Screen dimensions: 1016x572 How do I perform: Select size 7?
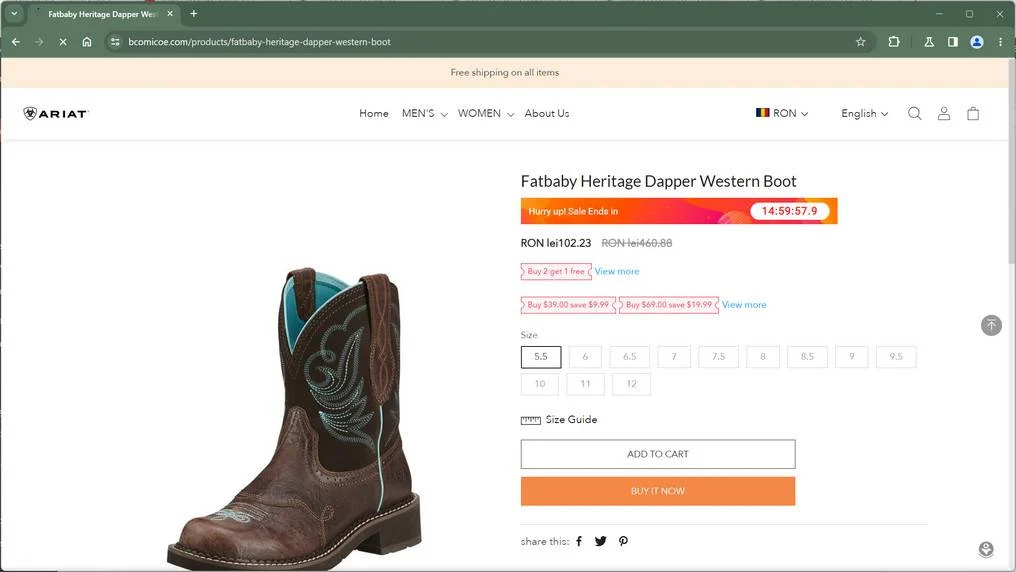(674, 357)
